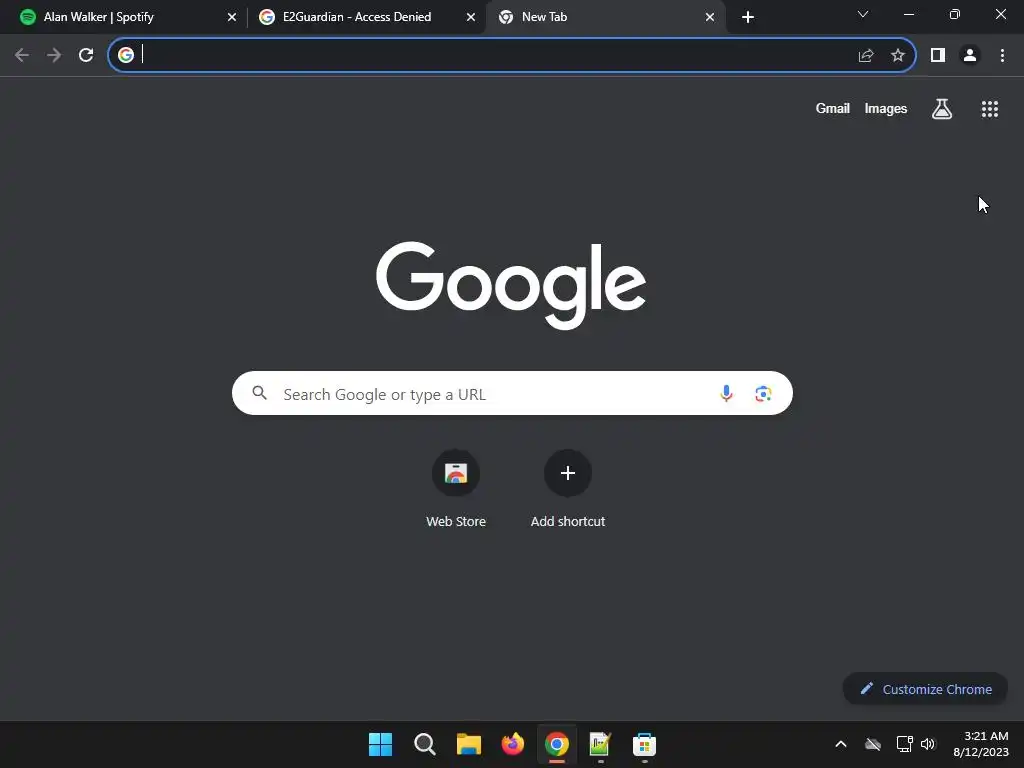Open the Chrome profile menu
The image size is (1024, 768).
click(970, 55)
